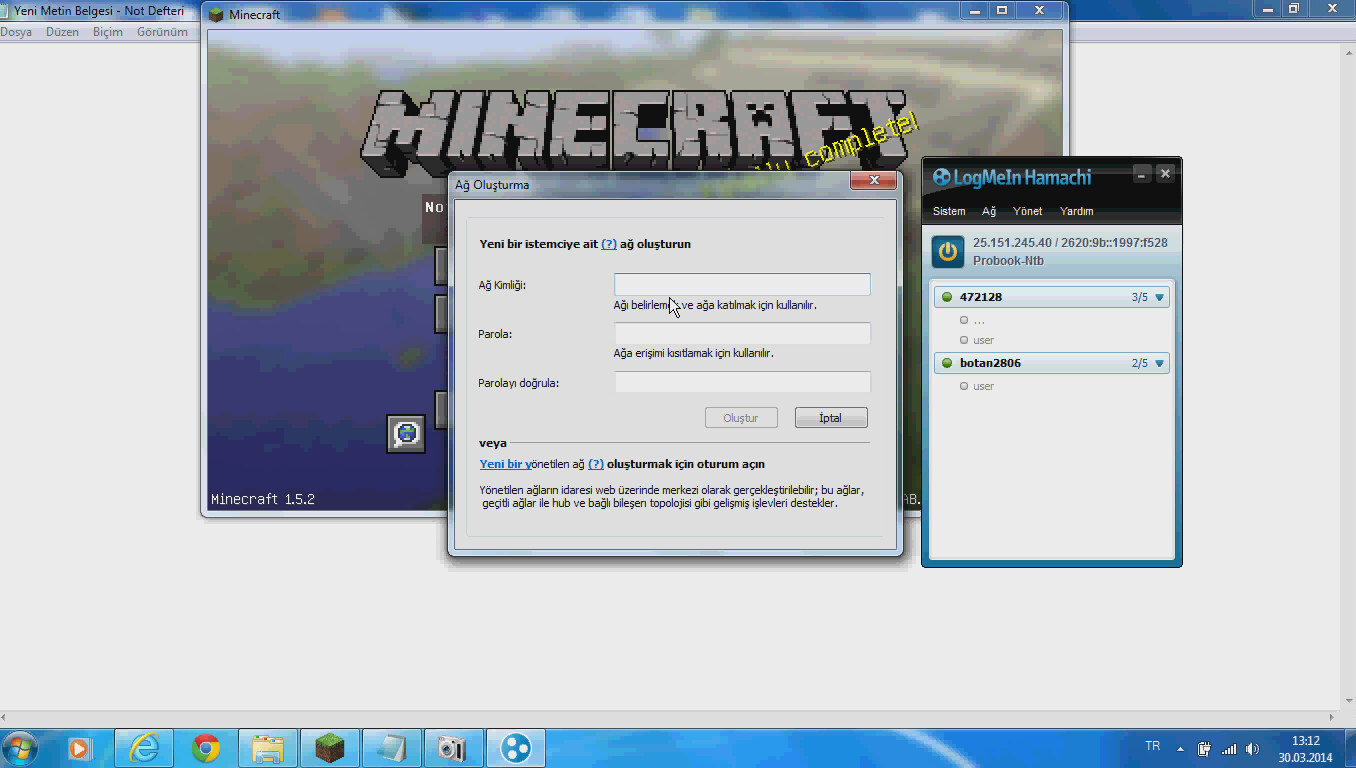The width and height of the screenshot is (1356, 768).
Task: Click the TR language indicator in tray
Action: 1152,747
